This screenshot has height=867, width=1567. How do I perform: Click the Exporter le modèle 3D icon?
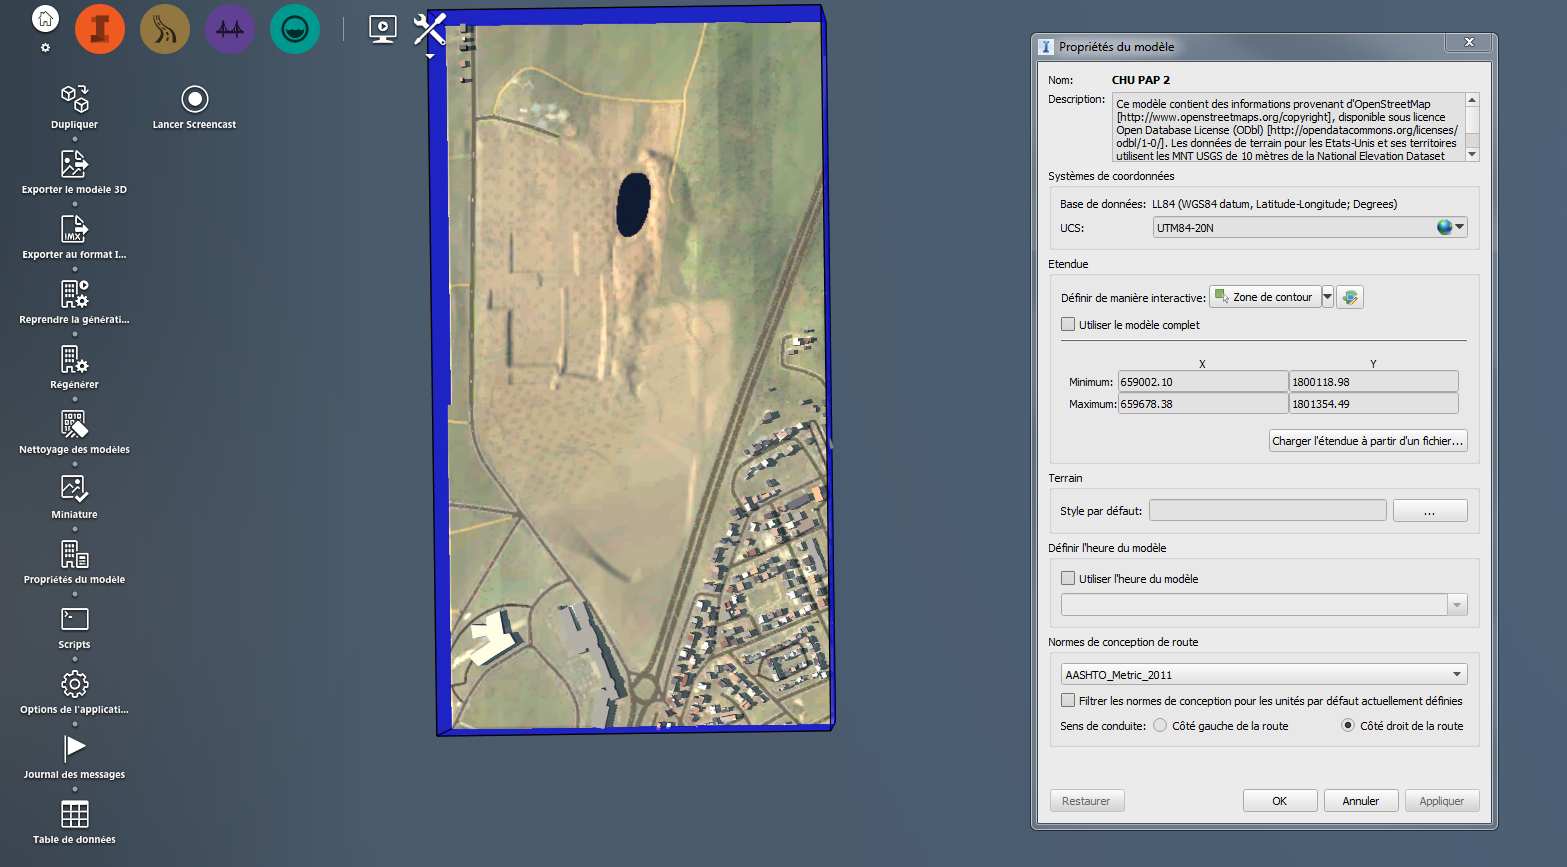pyautogui.click(x=73, y=163)
